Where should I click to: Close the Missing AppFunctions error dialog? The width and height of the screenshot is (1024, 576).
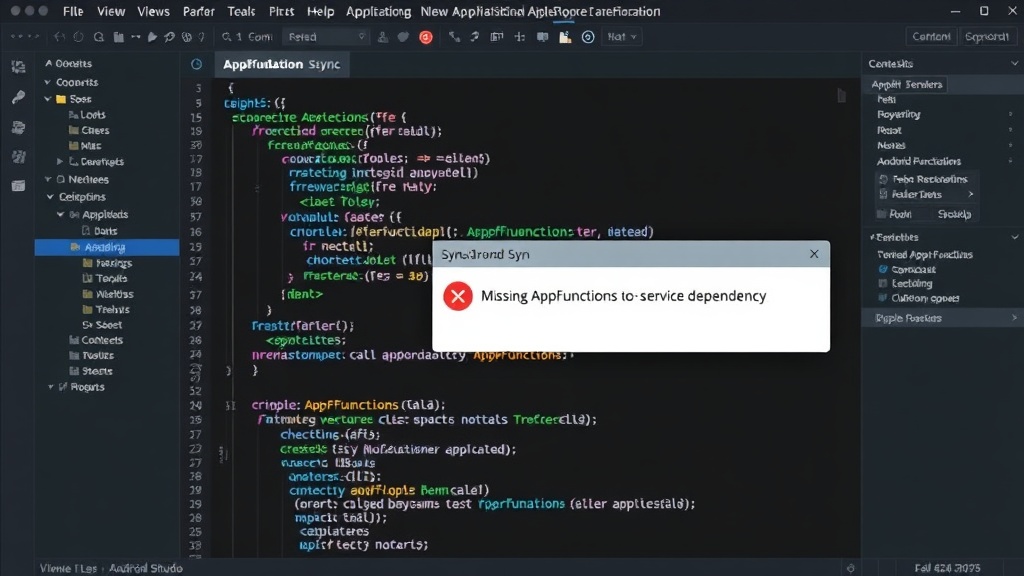(x=814, y=254)
